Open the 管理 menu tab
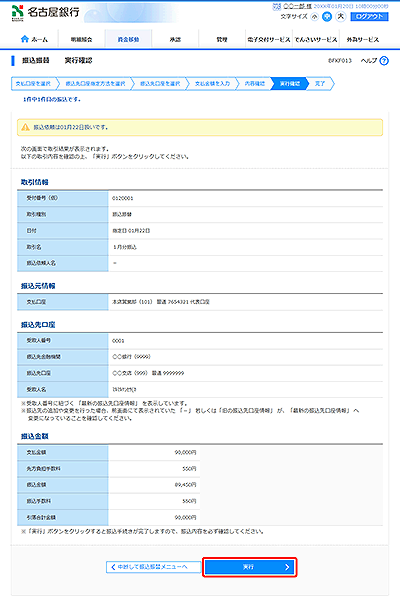 (222, 39)
